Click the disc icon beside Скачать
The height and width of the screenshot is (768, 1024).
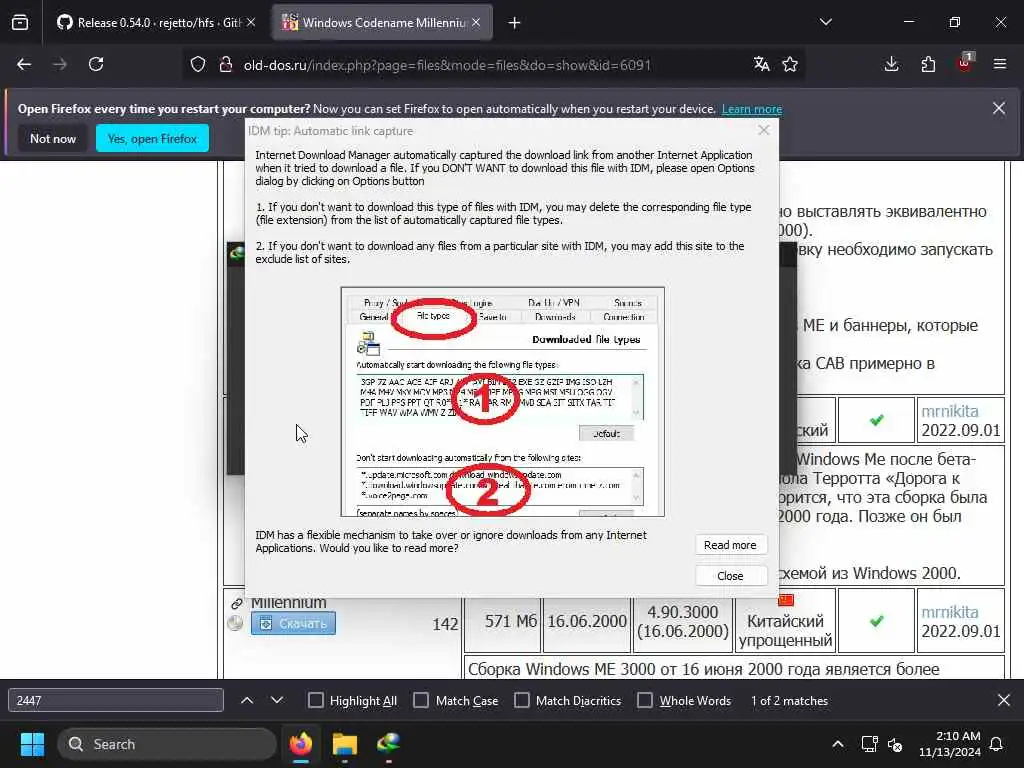pos(235,623)
